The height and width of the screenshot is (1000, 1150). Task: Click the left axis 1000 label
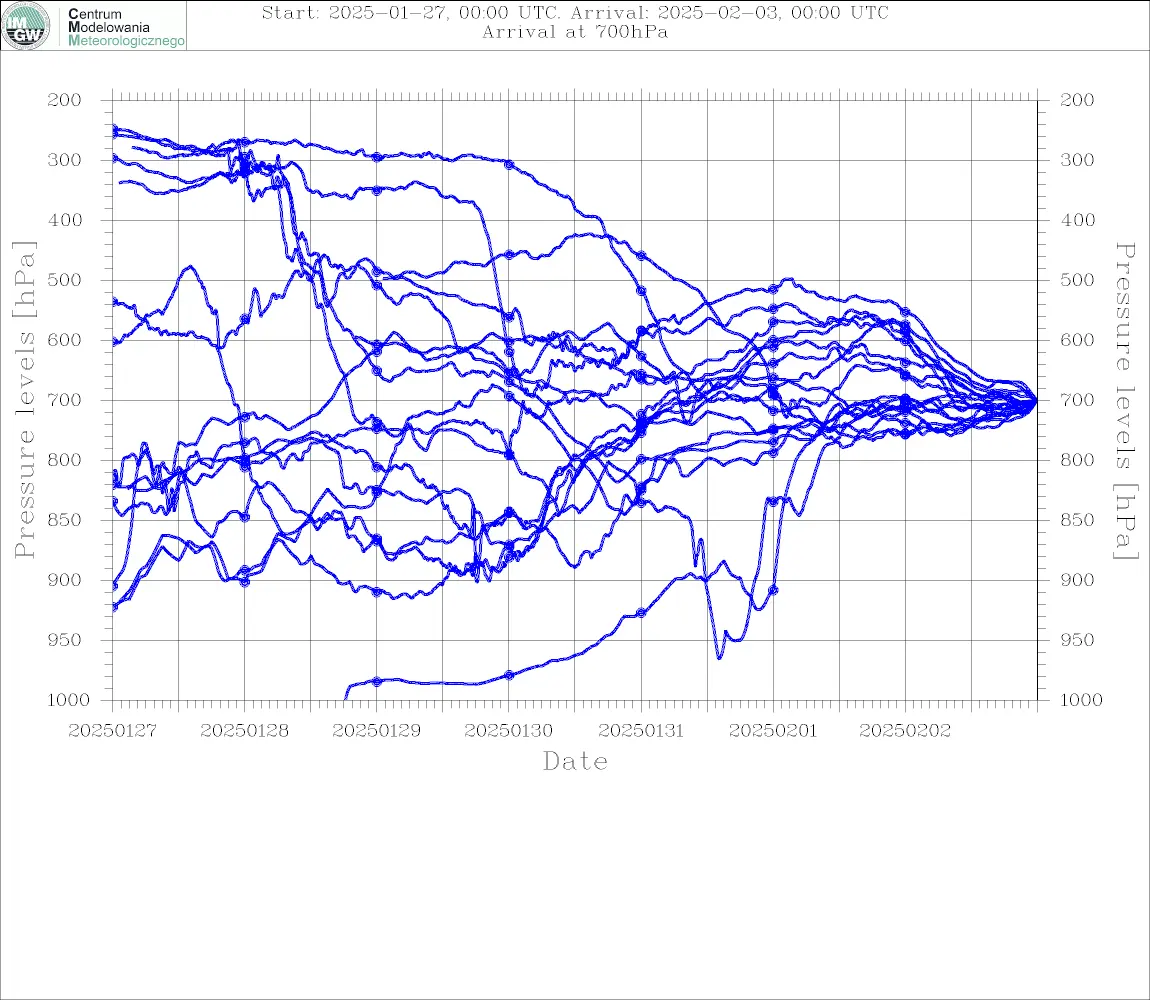tap(69, 700)
